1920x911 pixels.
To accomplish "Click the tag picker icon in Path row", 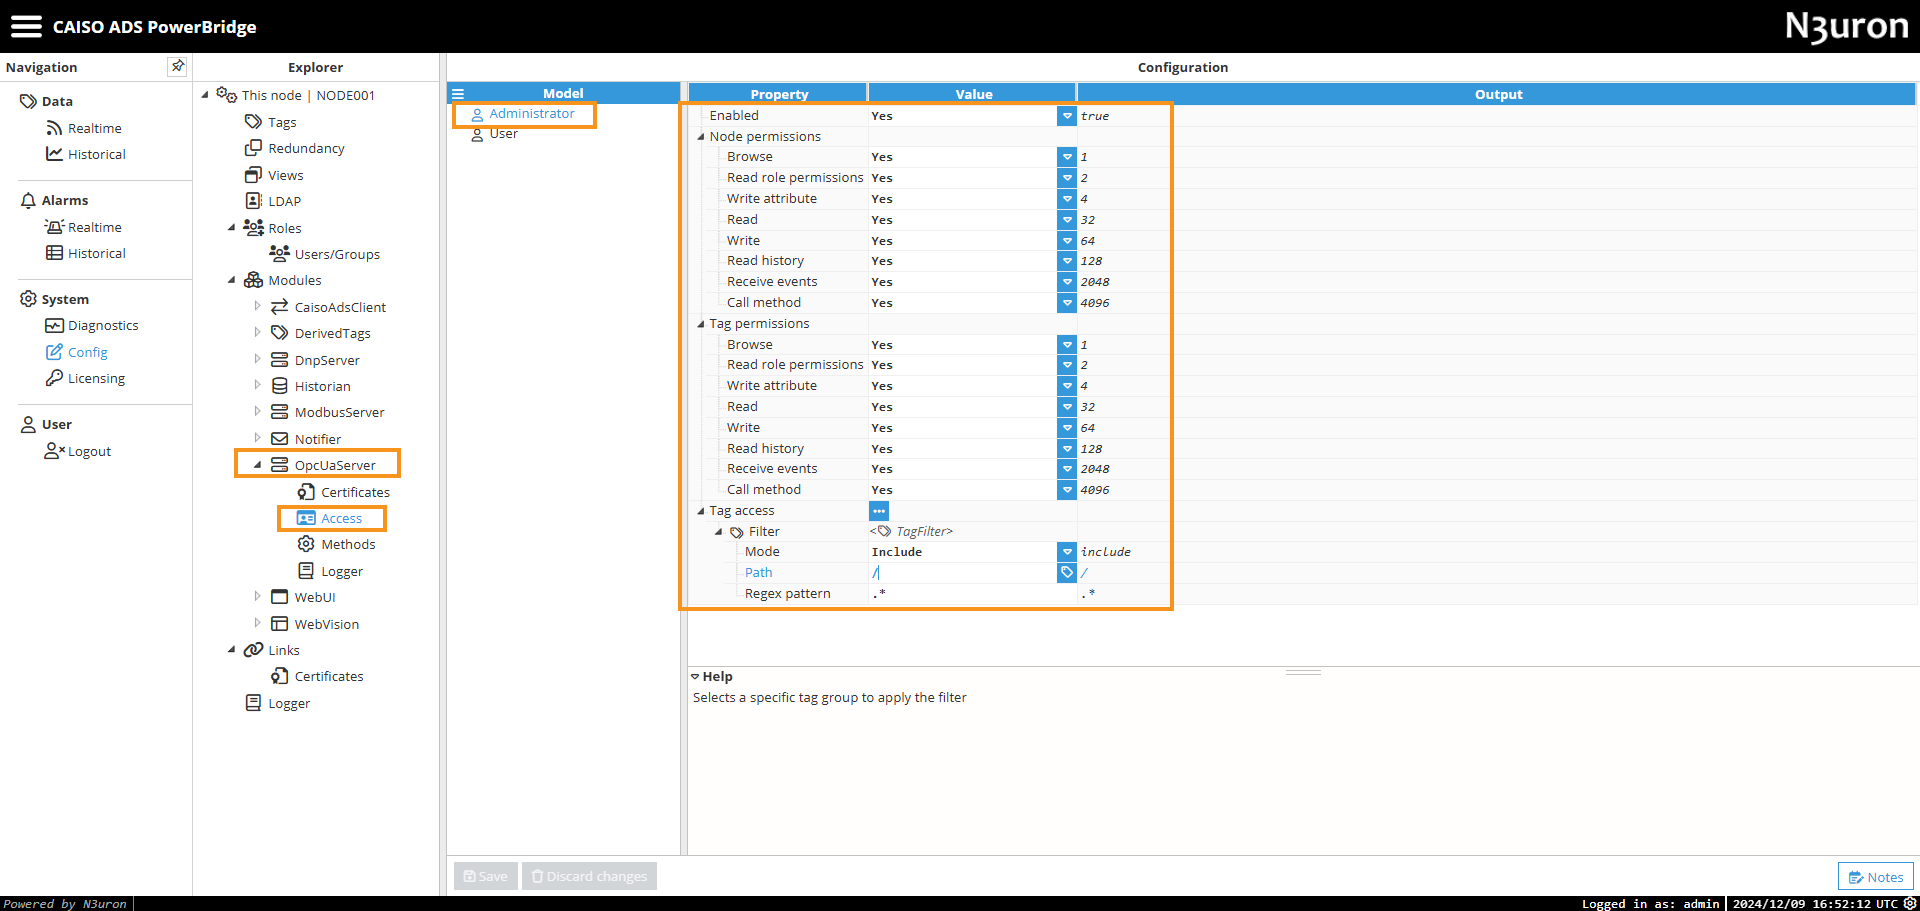I will [x=1067, y=573].
